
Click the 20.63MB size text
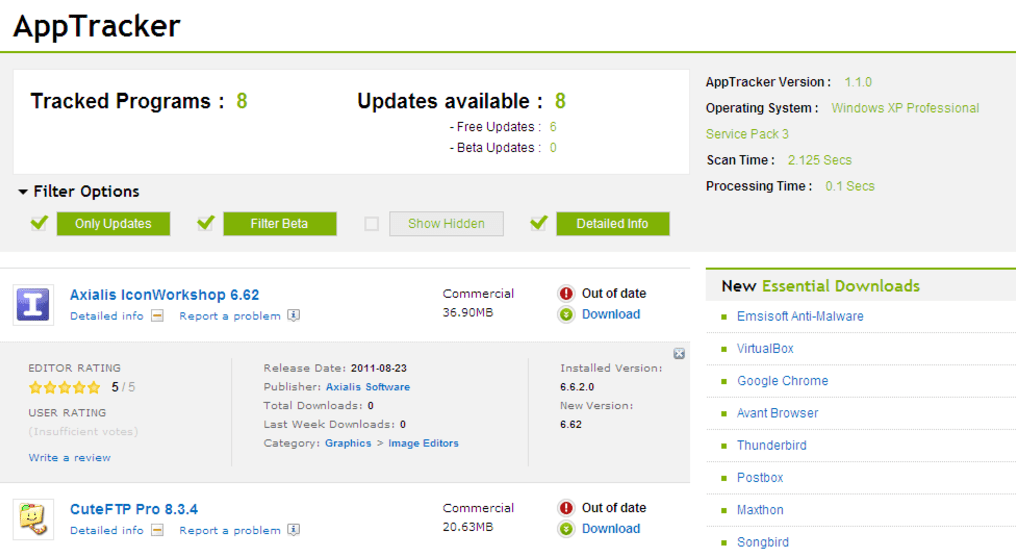point(468,527)
